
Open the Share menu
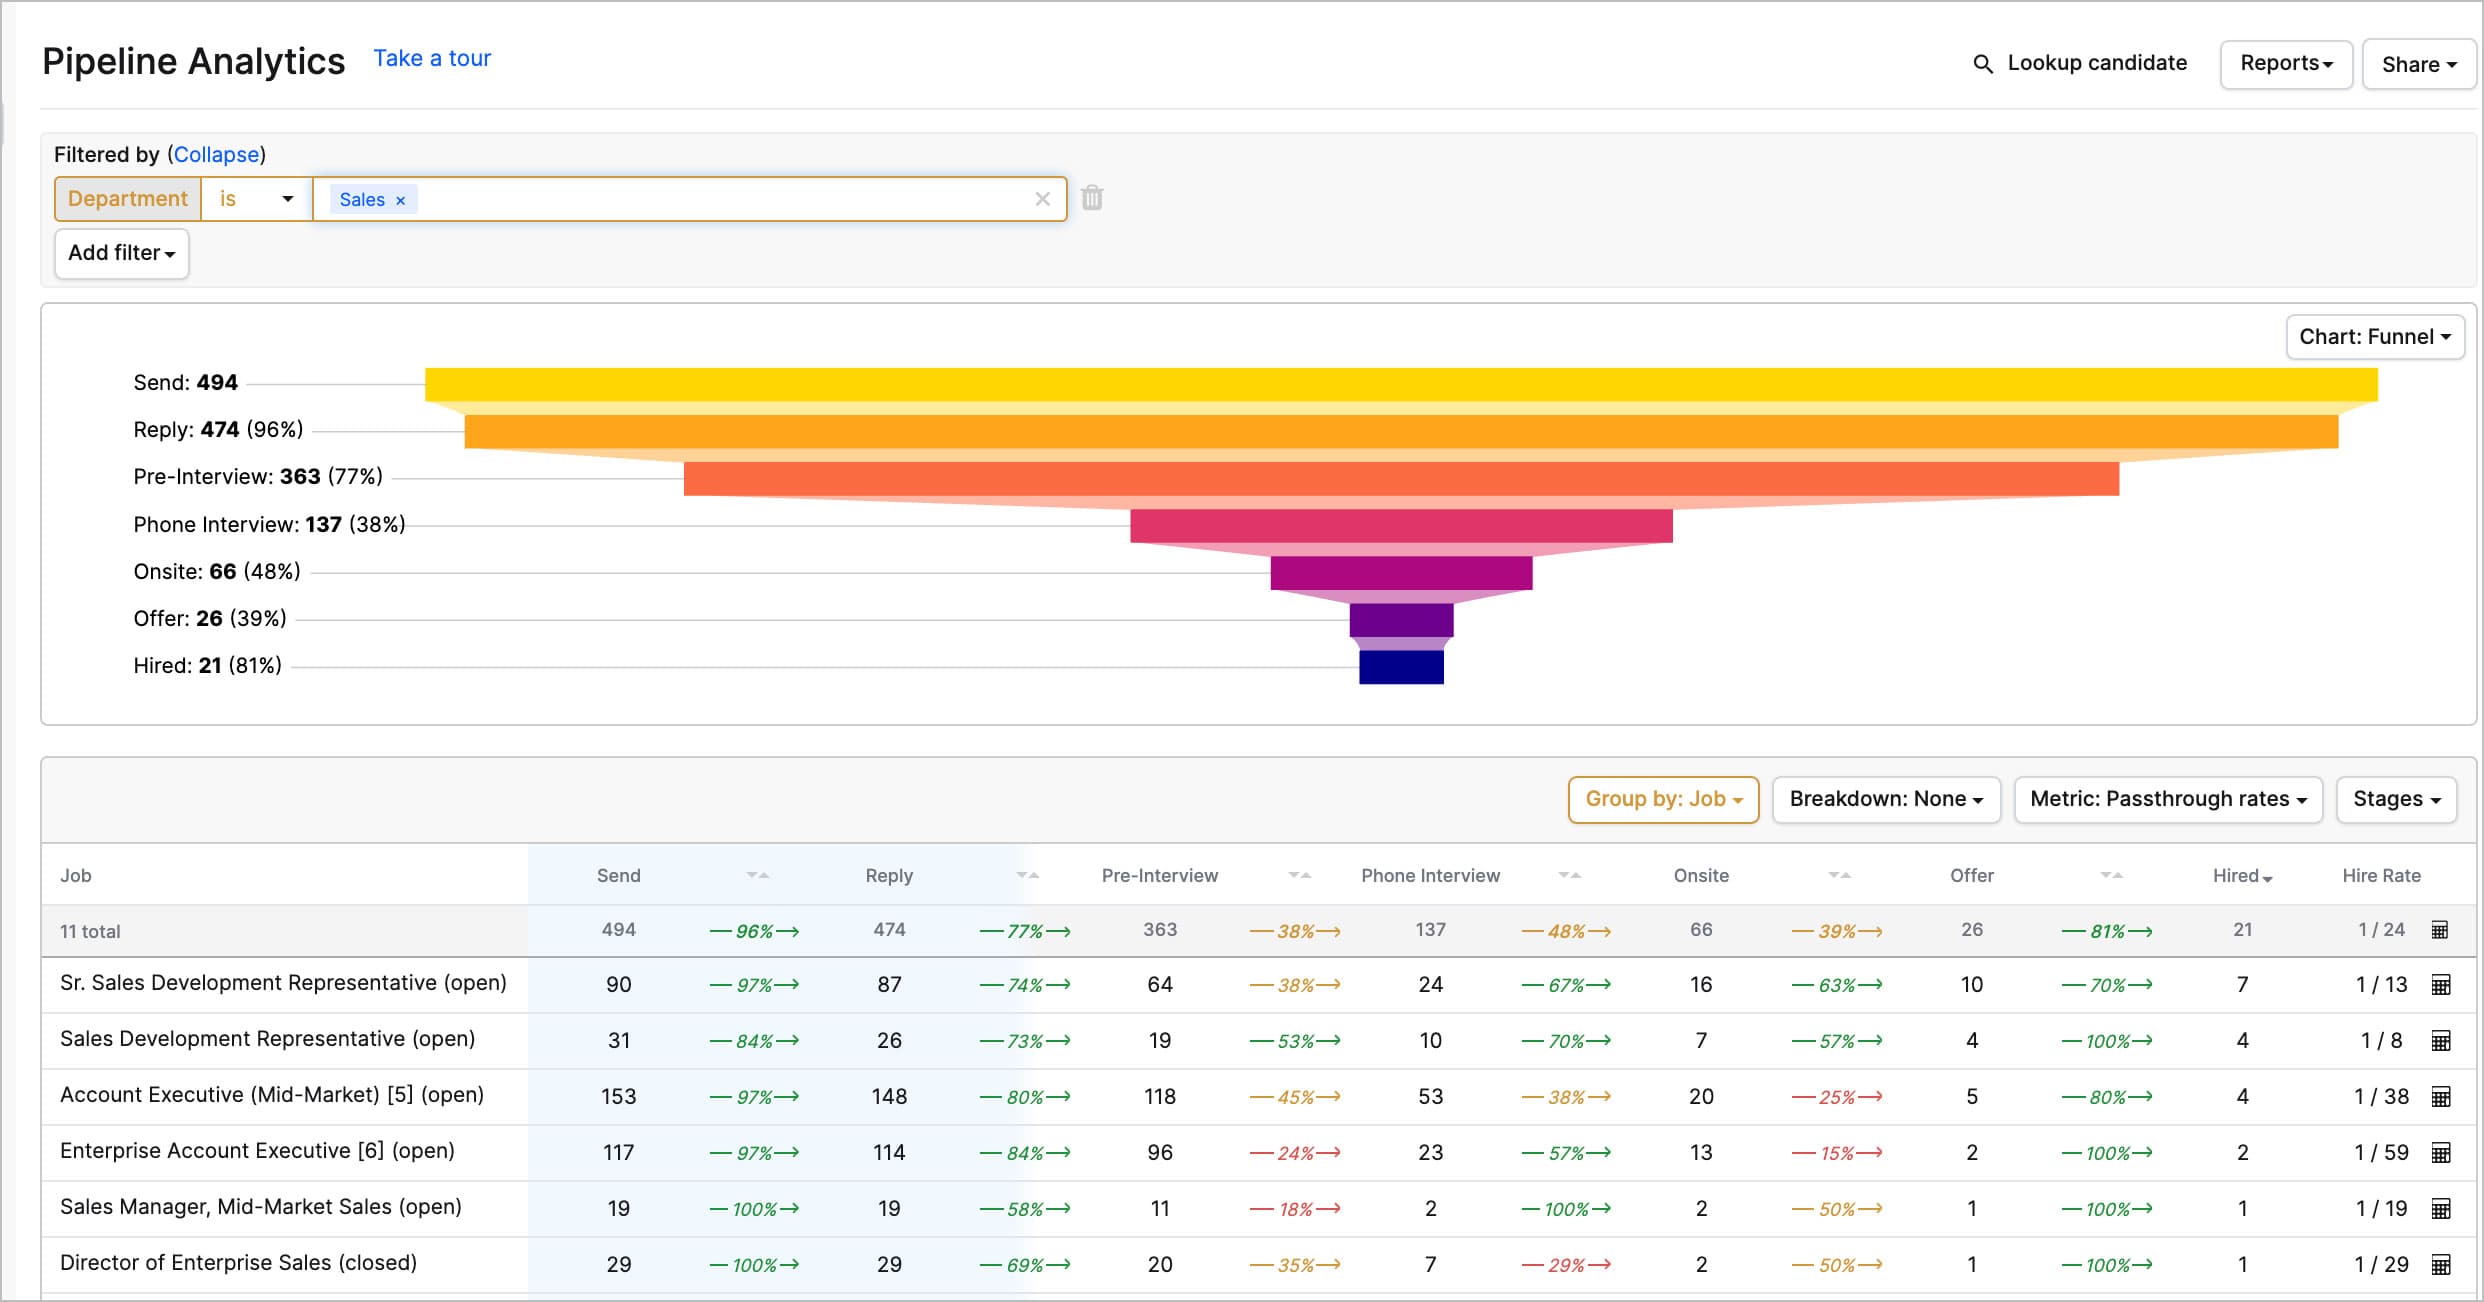tap(2419, 63)
